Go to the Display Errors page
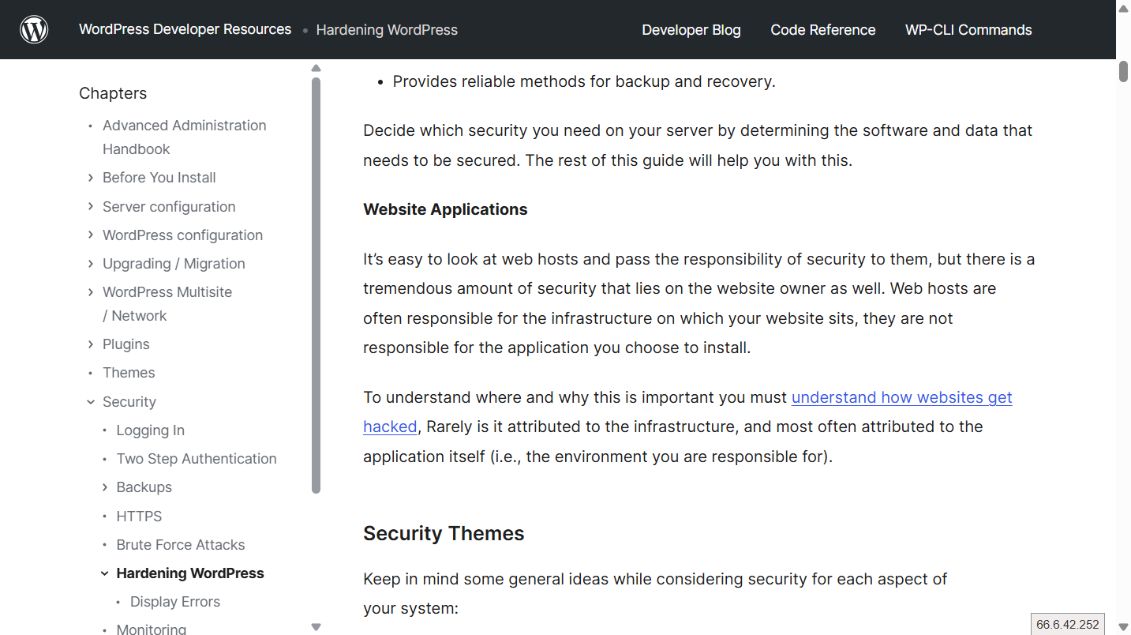The width and height of the screenshot is (1131, 635). pos(175,602)
